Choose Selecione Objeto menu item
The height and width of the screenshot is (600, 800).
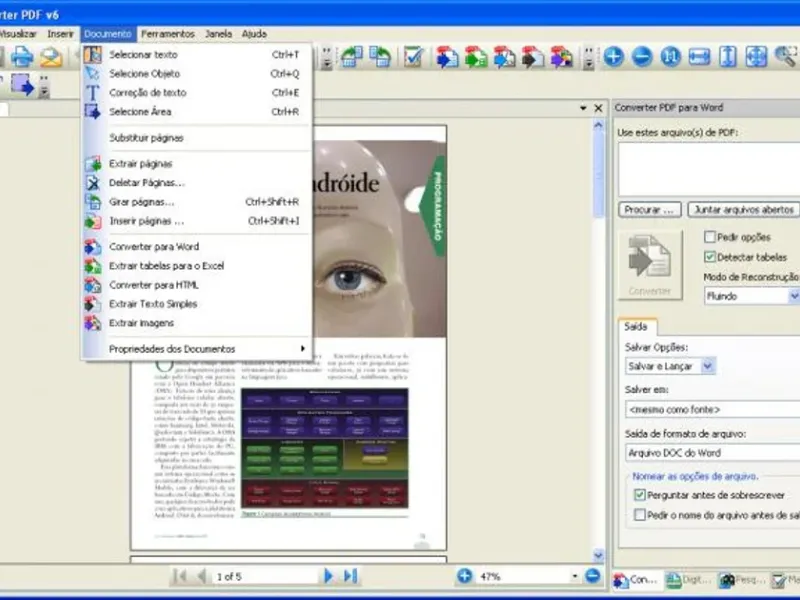click(198, 73)
